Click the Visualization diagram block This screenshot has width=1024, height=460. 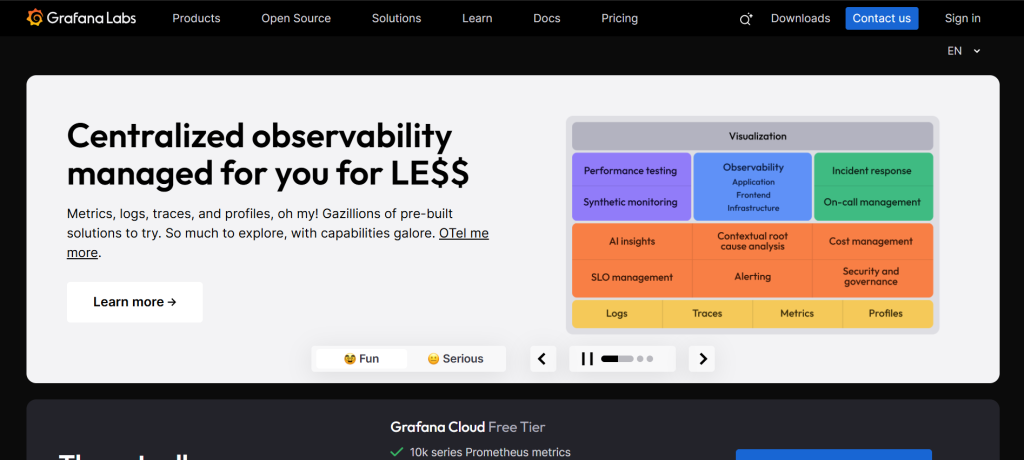coord(752,136)
